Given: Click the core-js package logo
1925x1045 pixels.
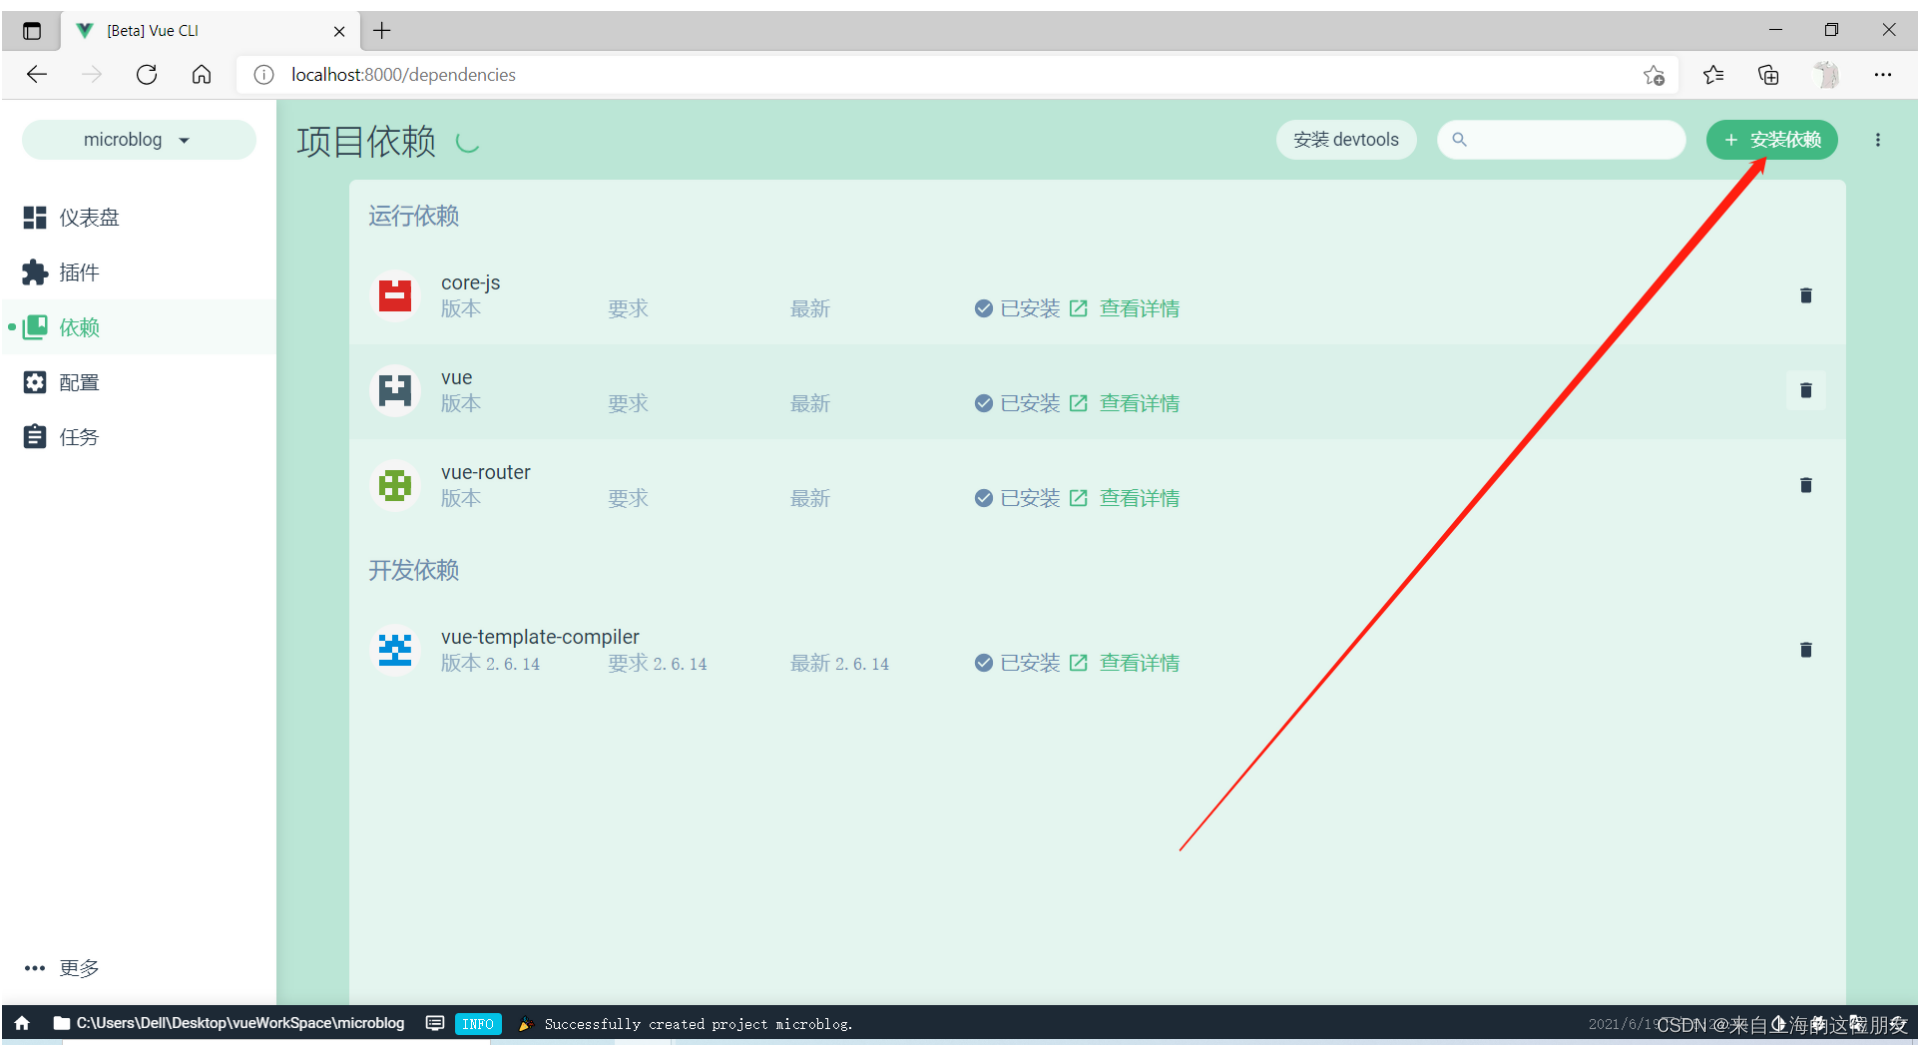Looking at the screenshot, I should 395,295.
